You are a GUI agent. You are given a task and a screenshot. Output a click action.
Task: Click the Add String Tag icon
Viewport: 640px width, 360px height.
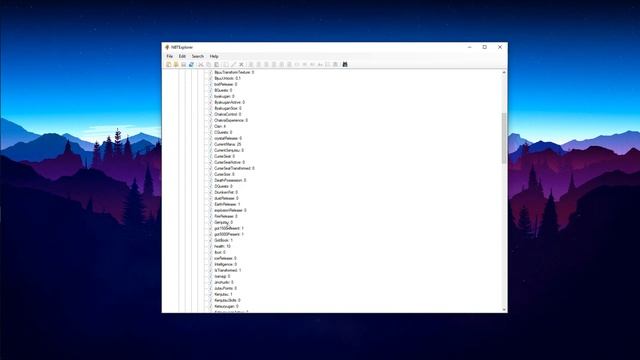[320, 64]
